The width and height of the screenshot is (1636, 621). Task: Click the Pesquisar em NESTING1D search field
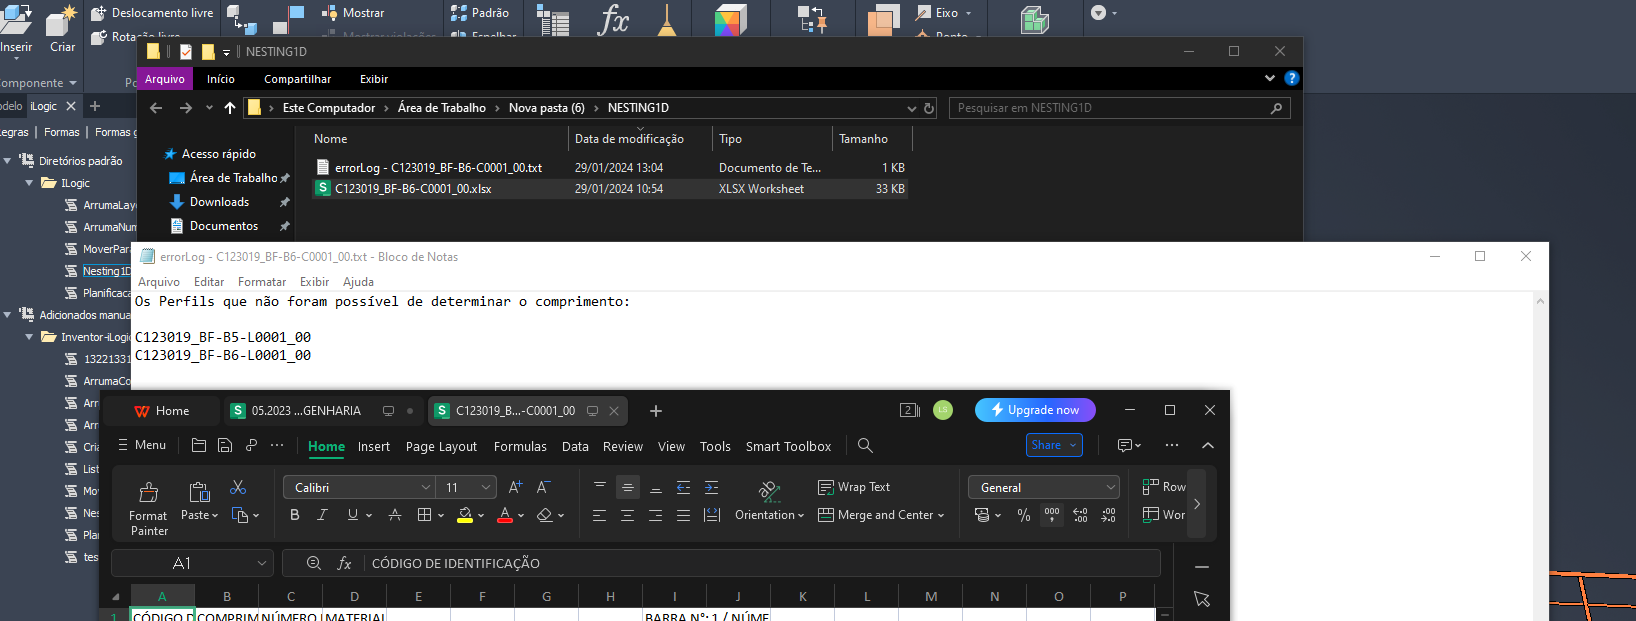tap(1110, 108)
